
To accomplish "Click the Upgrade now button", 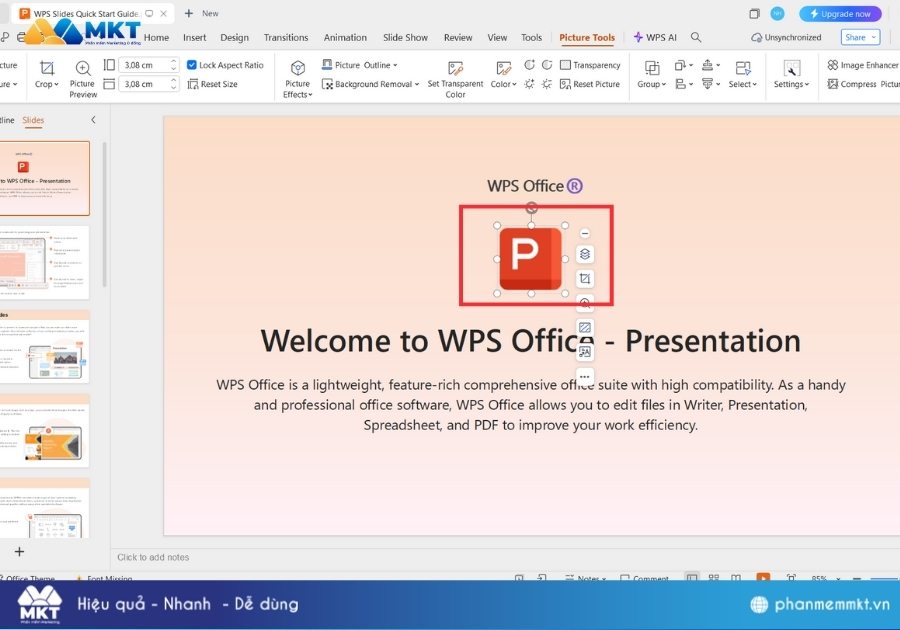I will click(x=840, y=14).
